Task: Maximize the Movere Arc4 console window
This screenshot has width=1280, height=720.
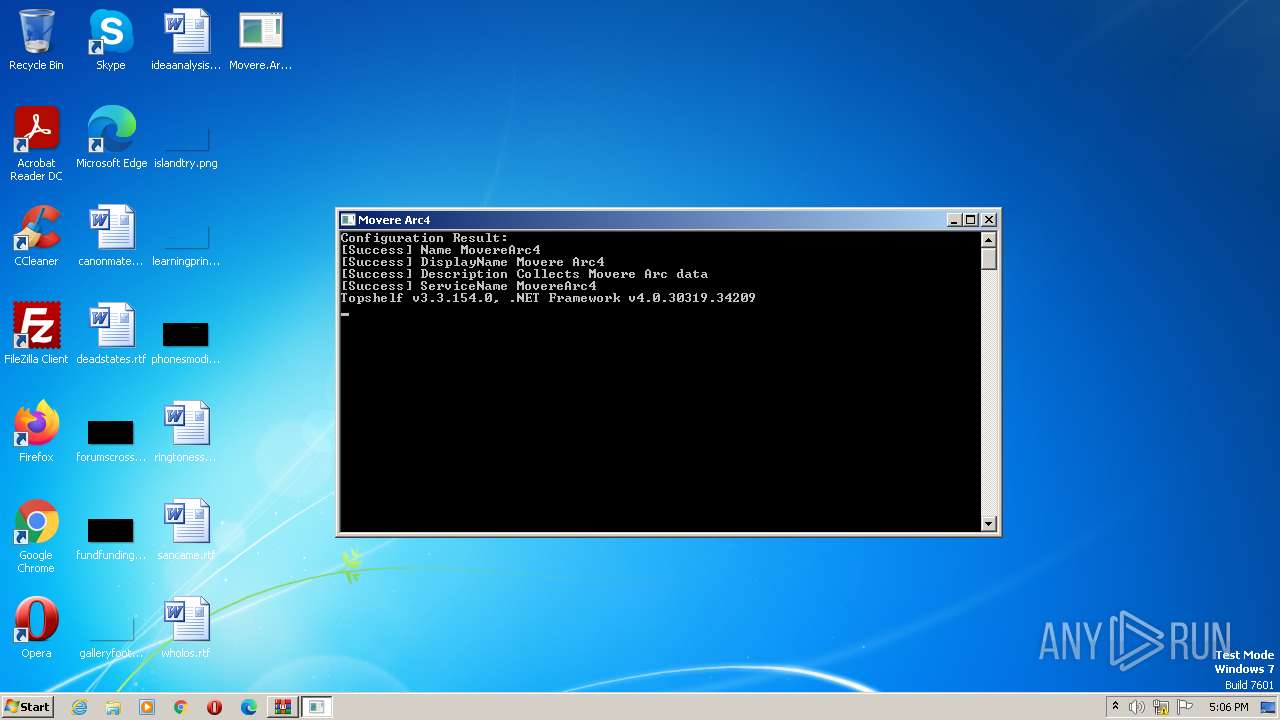Action: 971,220
